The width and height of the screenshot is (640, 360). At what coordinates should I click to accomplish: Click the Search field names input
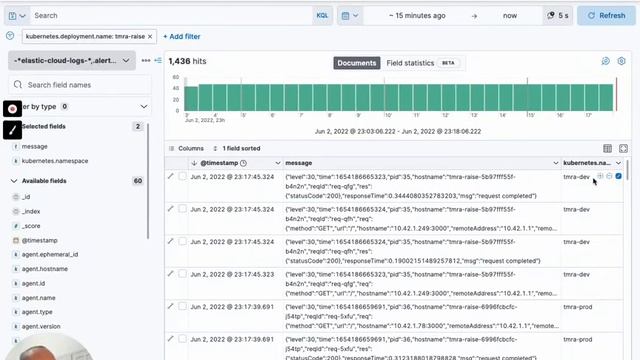click(80, 85)
